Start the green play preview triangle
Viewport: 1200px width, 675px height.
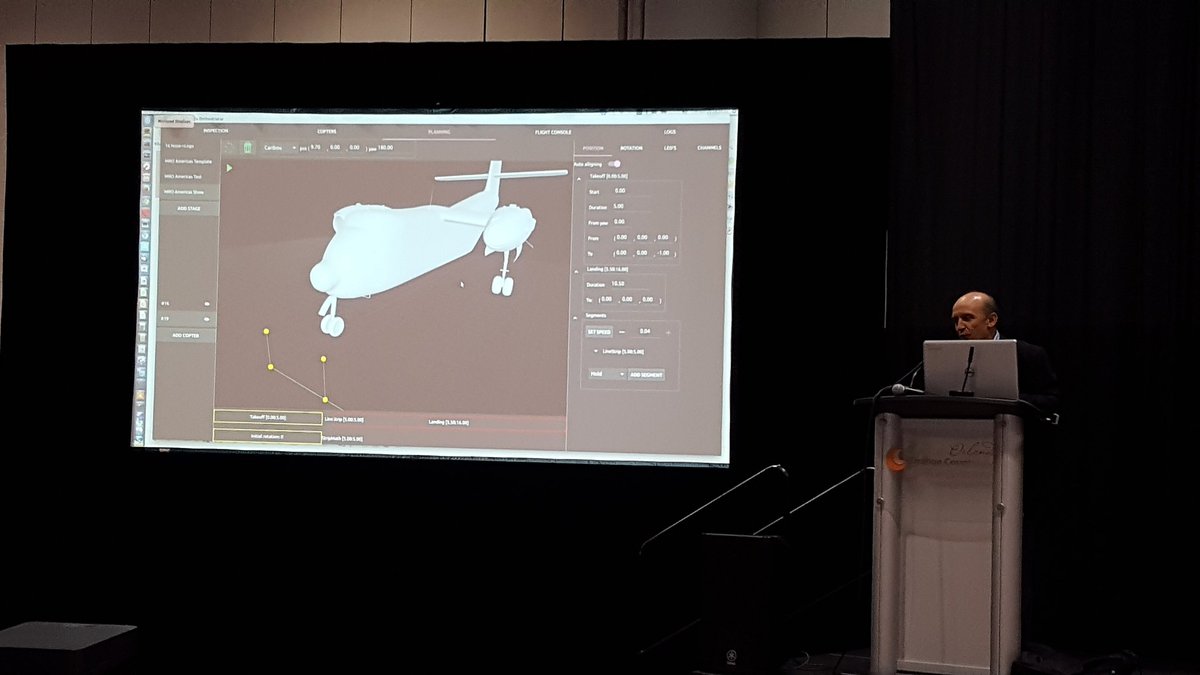pos(229,168)
